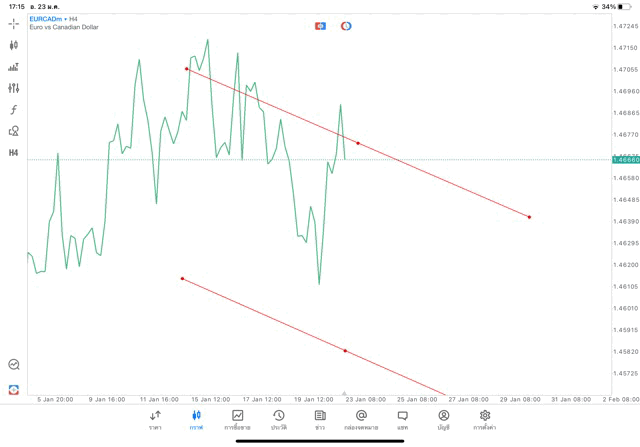Screen dimensions: 640x447
Task: Select the lower red trendline's starting anchor point
Action: 182,279
